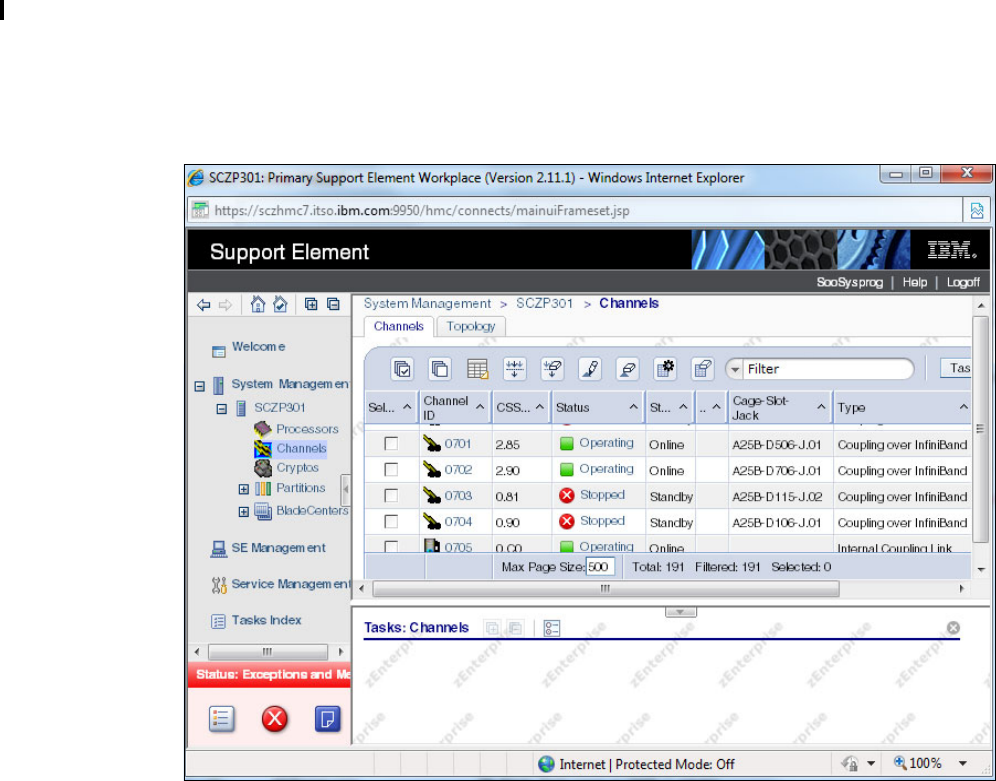Click the operating system messages note icon
Image resolution: width=996 pixels, height=781 pixels.
[x=328, y=719]
